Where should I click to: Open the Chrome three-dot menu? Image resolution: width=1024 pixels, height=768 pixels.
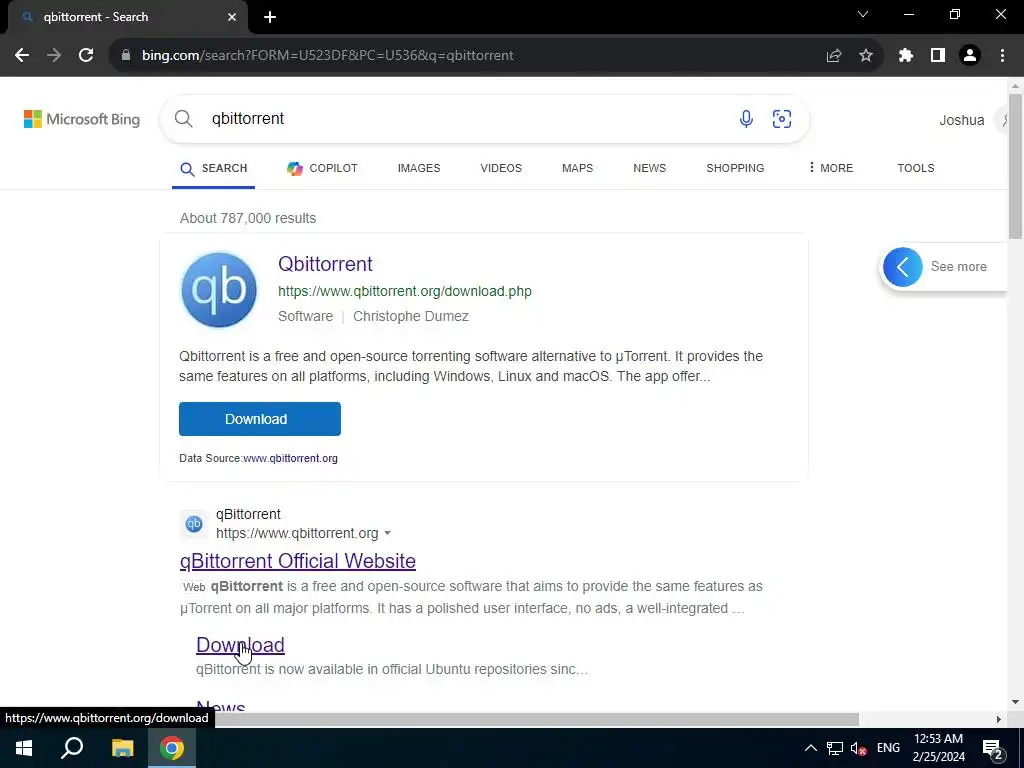point(1002,56)
